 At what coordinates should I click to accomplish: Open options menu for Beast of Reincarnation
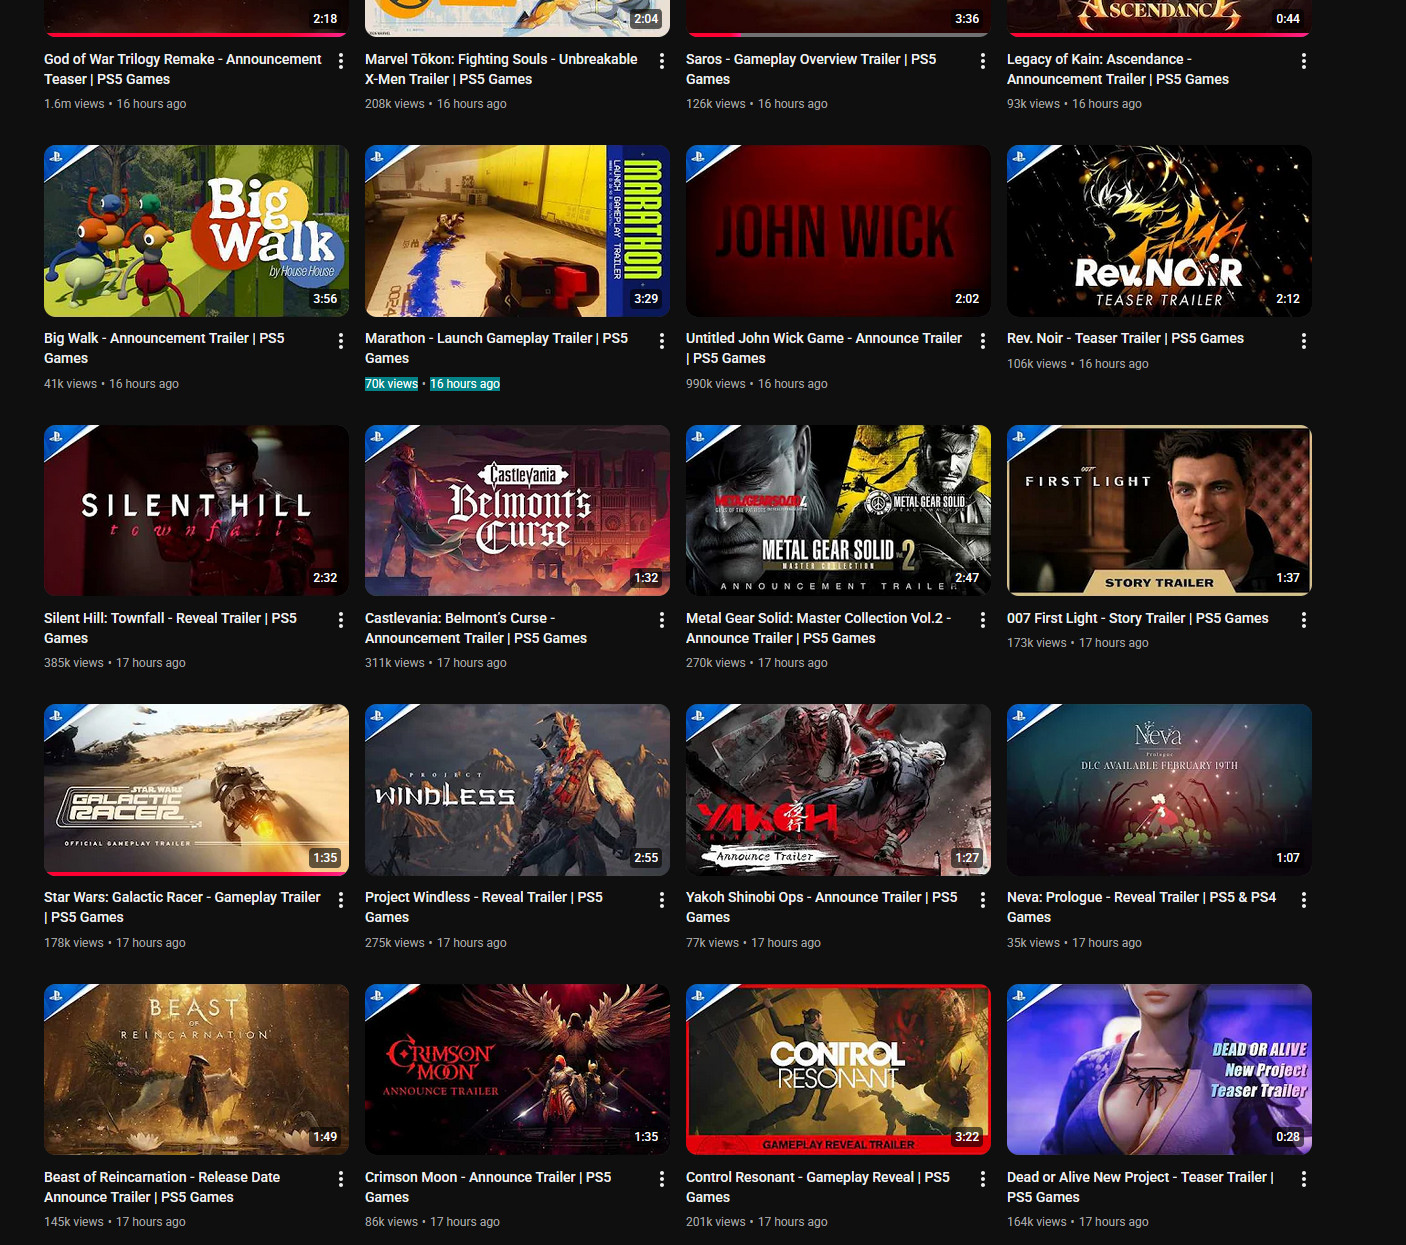click(341, 1179)
